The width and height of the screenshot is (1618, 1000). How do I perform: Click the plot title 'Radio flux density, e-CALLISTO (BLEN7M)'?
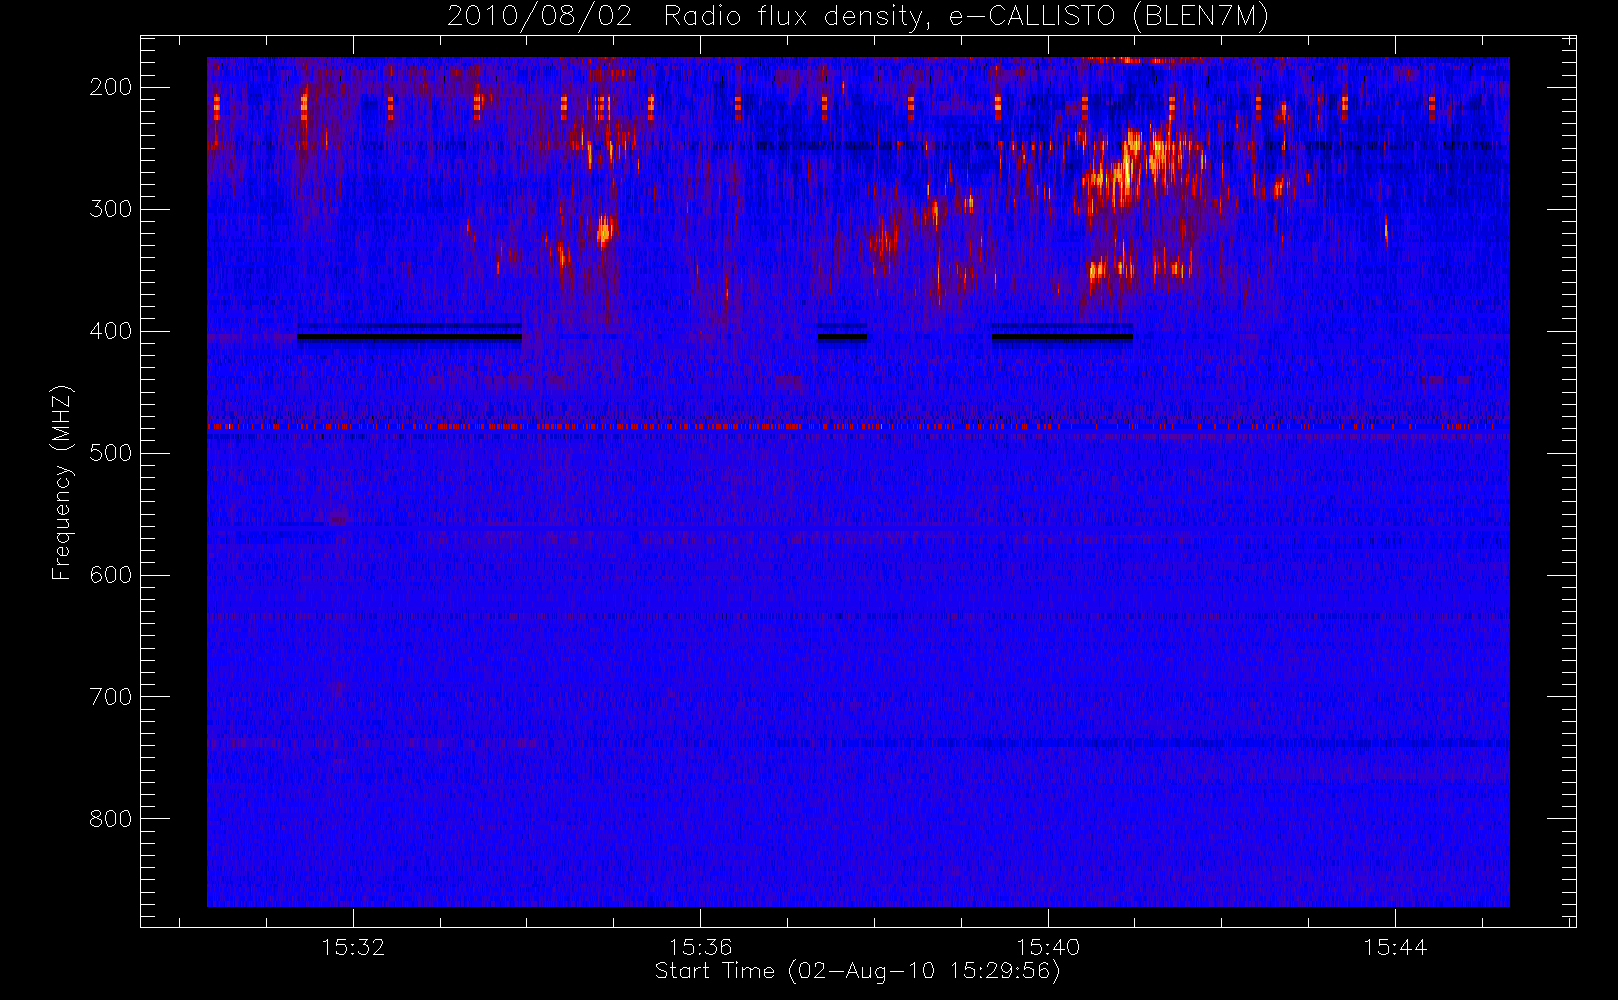[x=966, y=17]
